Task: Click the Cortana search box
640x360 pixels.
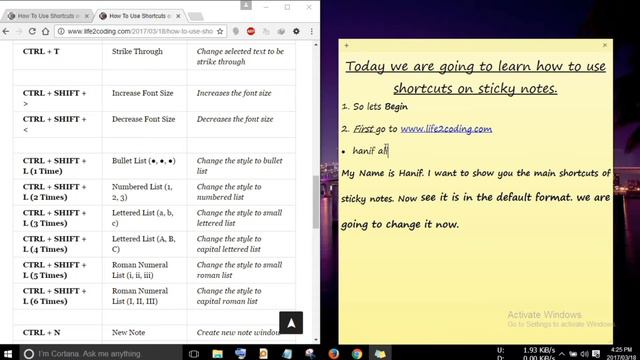Action: (x=100, y=353)
